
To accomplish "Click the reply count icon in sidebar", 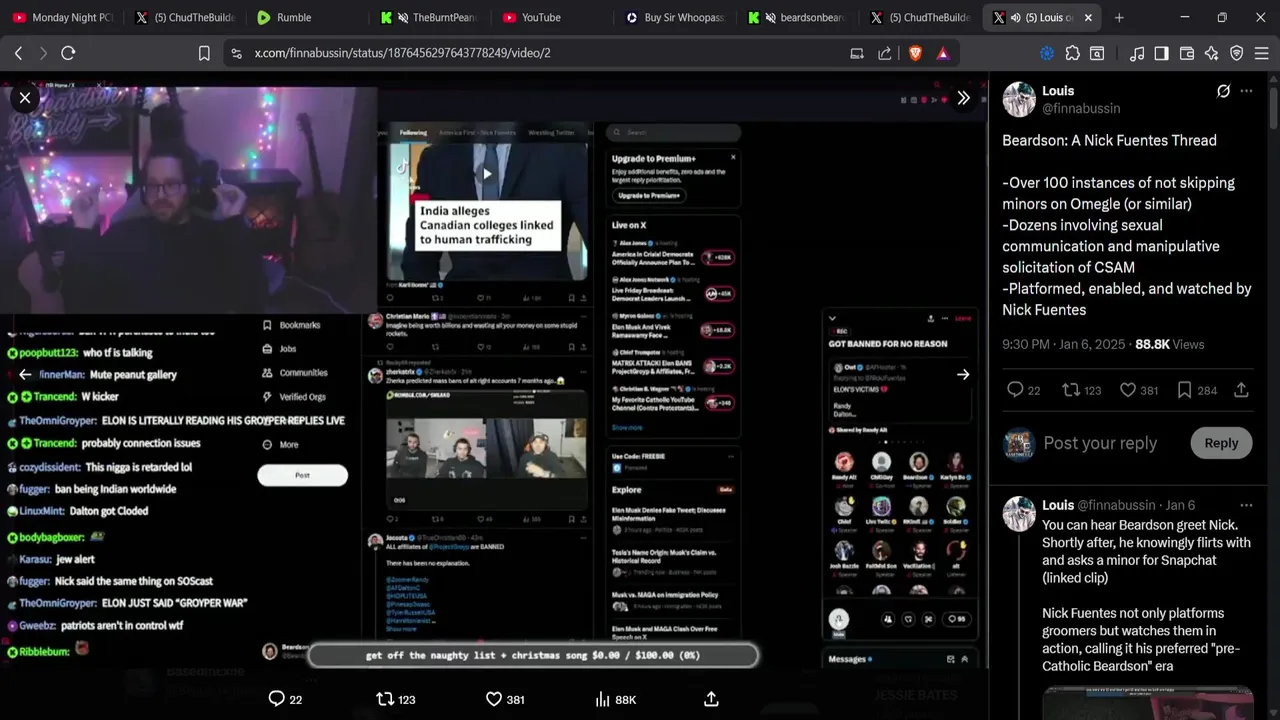I will (1015, 390).
